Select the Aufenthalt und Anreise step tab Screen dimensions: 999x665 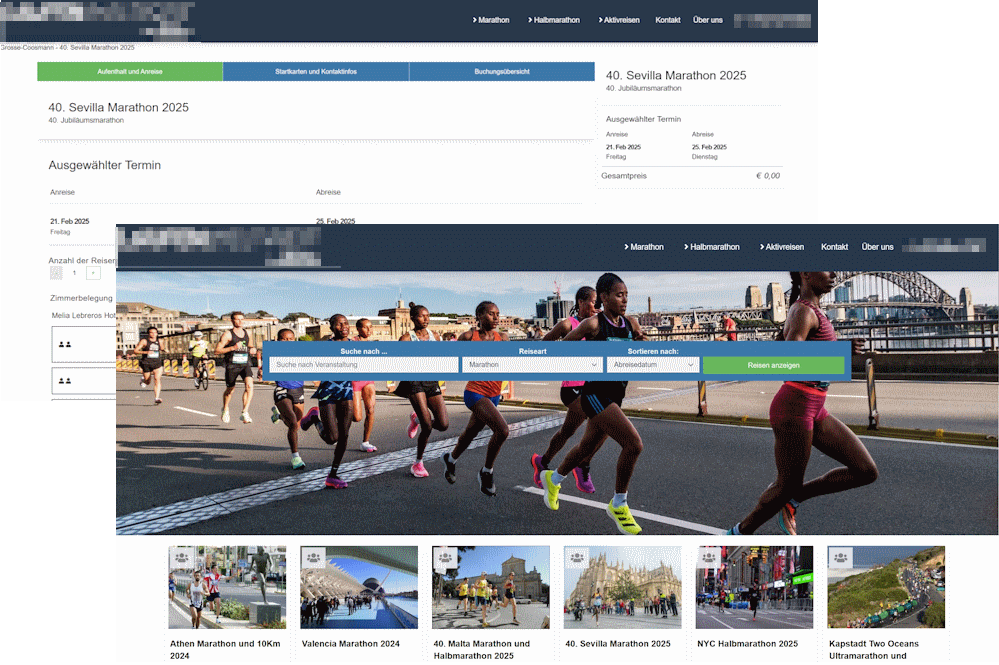[x=130, y=72]
